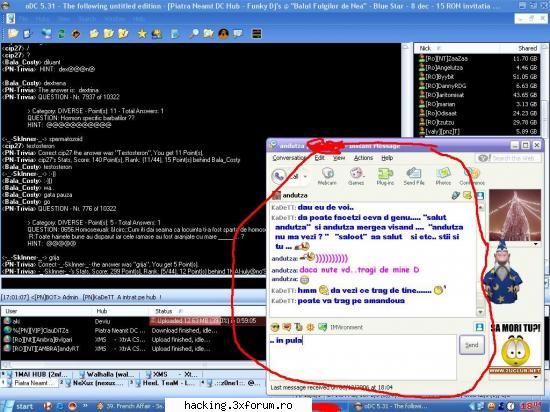550x412 pixels.
Task: Click the chat history scrollbar down arrow
Action: (480, 312)
